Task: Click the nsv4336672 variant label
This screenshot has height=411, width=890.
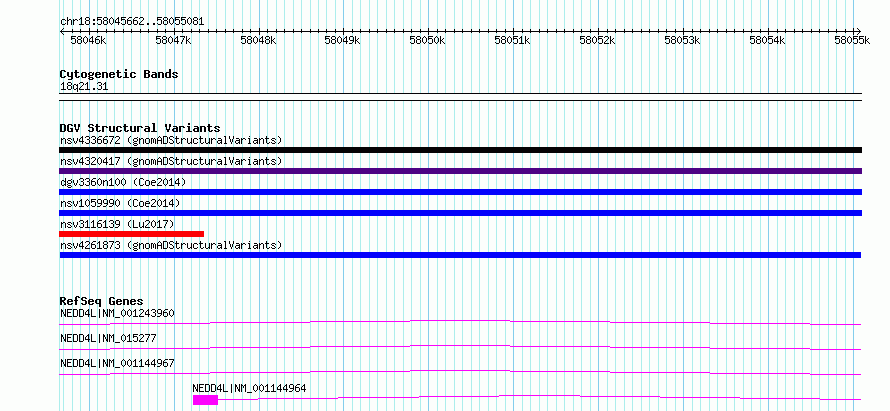Action: click(x=171, y=140)
